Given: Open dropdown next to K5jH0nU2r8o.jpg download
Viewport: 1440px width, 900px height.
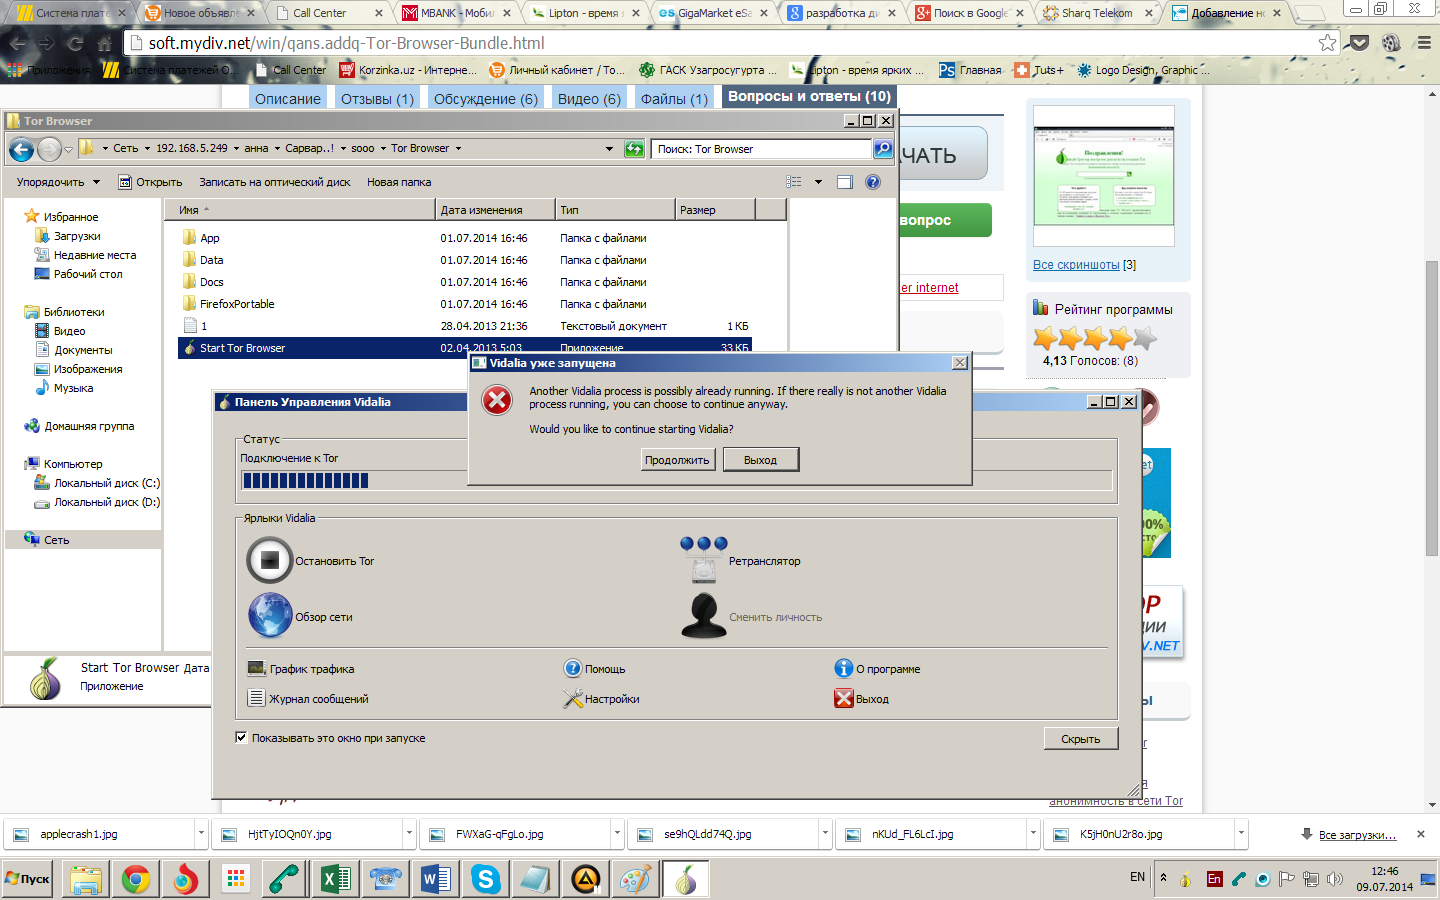Looking at the screenshot, I should tap(1241, 833).
